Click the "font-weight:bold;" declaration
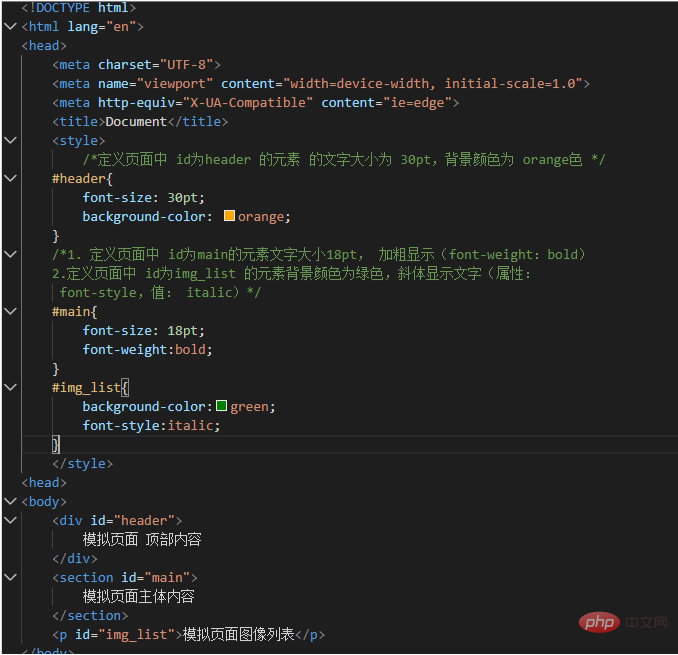 (x=147, y=349)
